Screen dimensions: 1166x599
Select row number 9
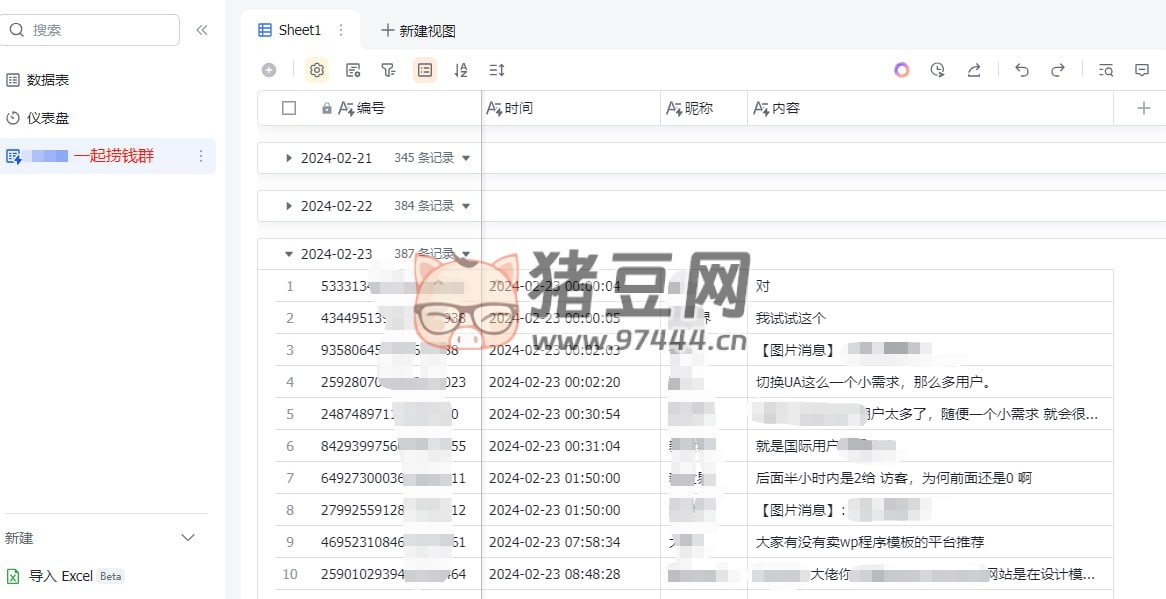pyautogui.click(x=290, y=542)
